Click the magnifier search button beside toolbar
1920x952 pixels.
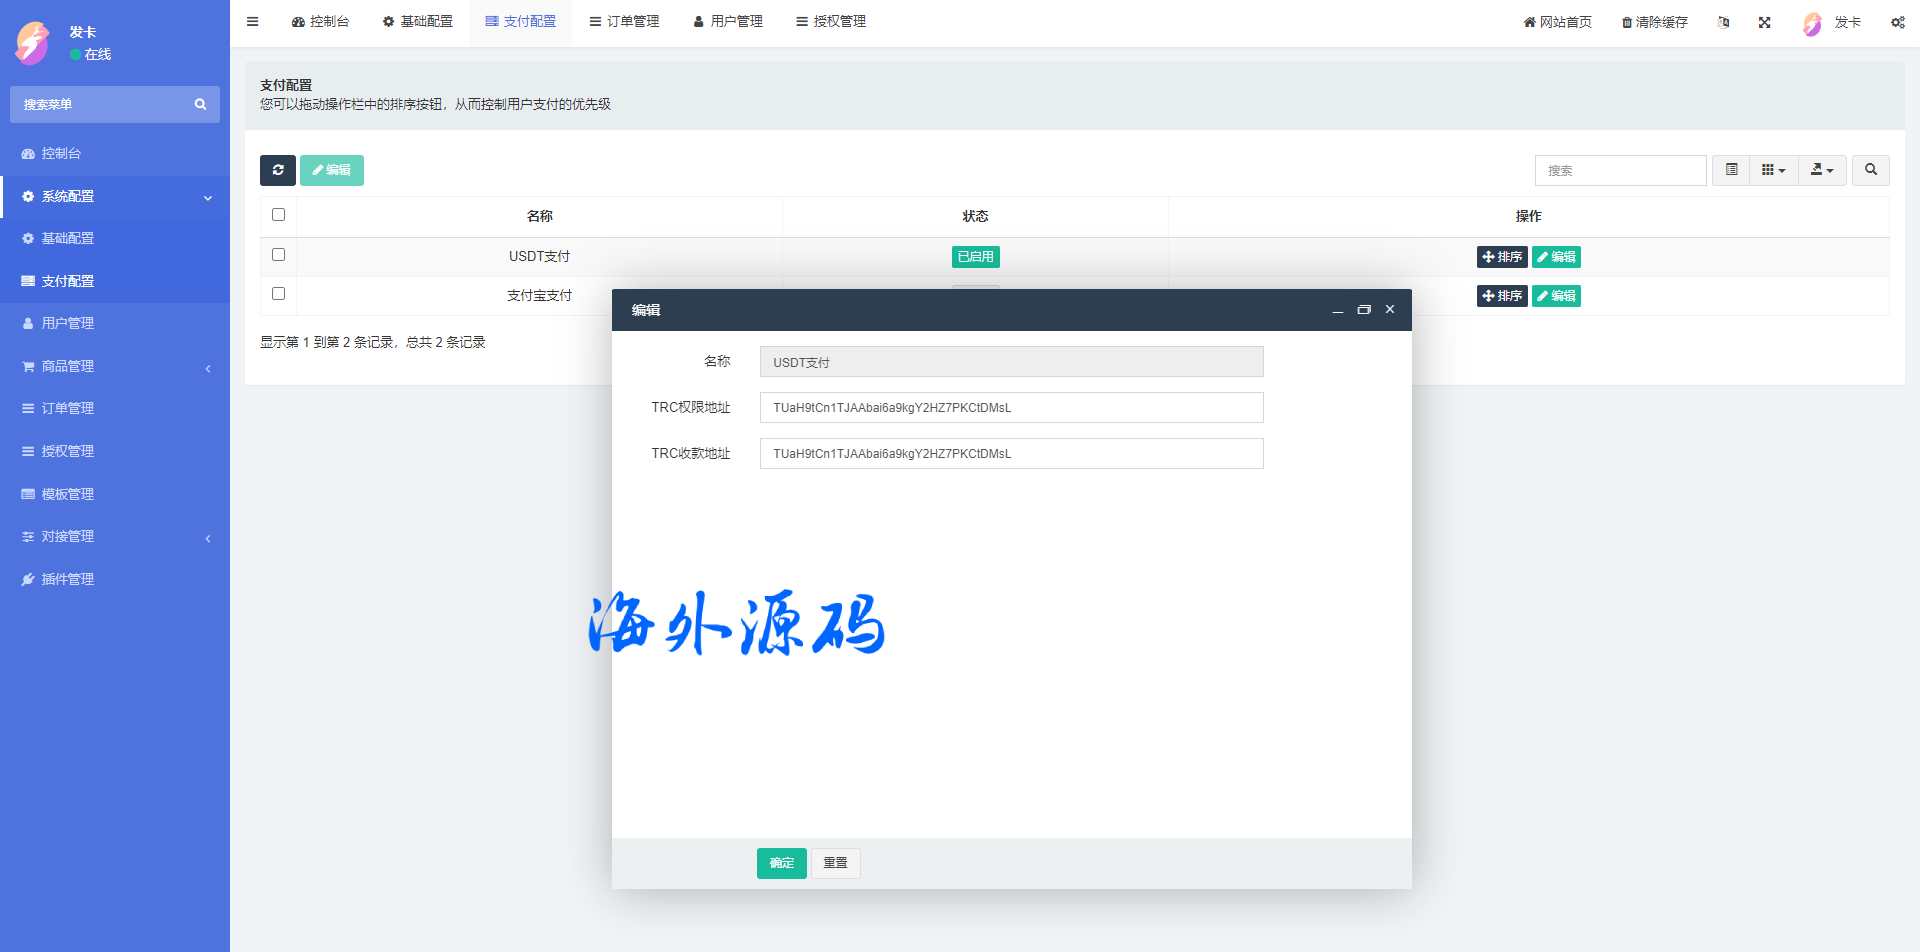[1870, 170]
